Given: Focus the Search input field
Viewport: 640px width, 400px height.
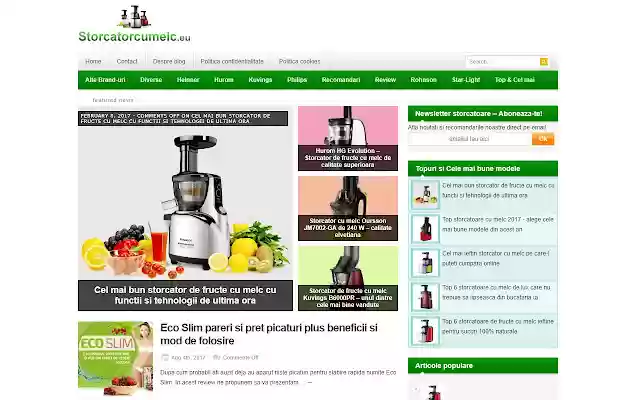Looking at the screenshot, I should (502, 62).
